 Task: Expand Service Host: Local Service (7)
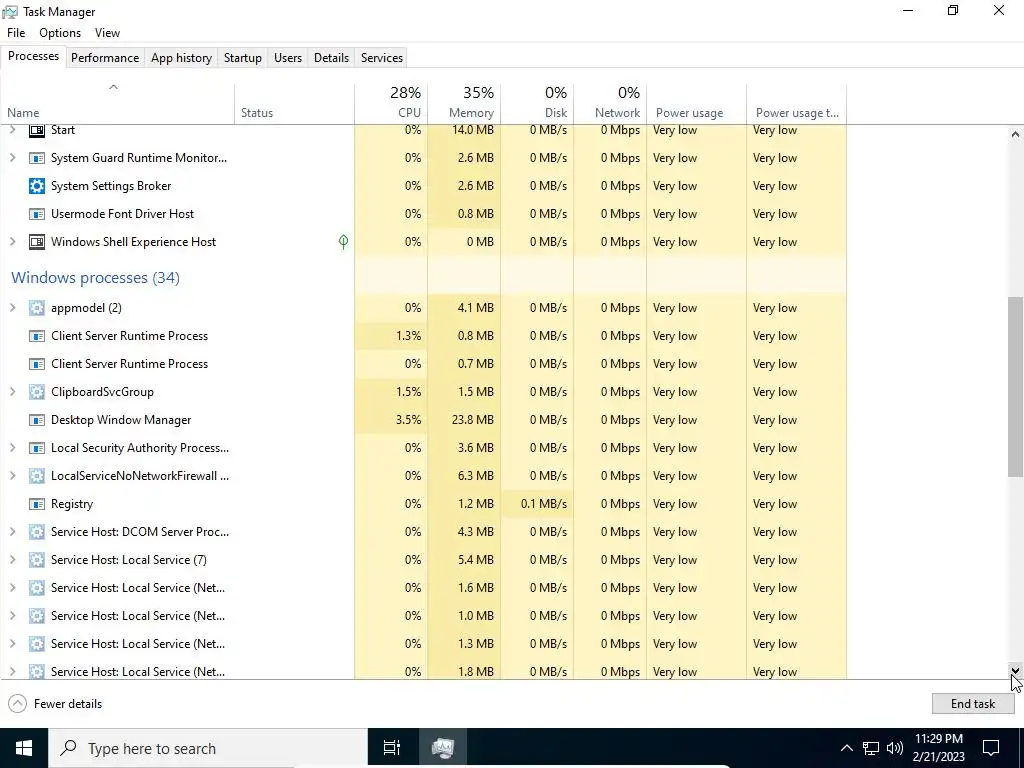pyautogui.click(x=12, y=560)
